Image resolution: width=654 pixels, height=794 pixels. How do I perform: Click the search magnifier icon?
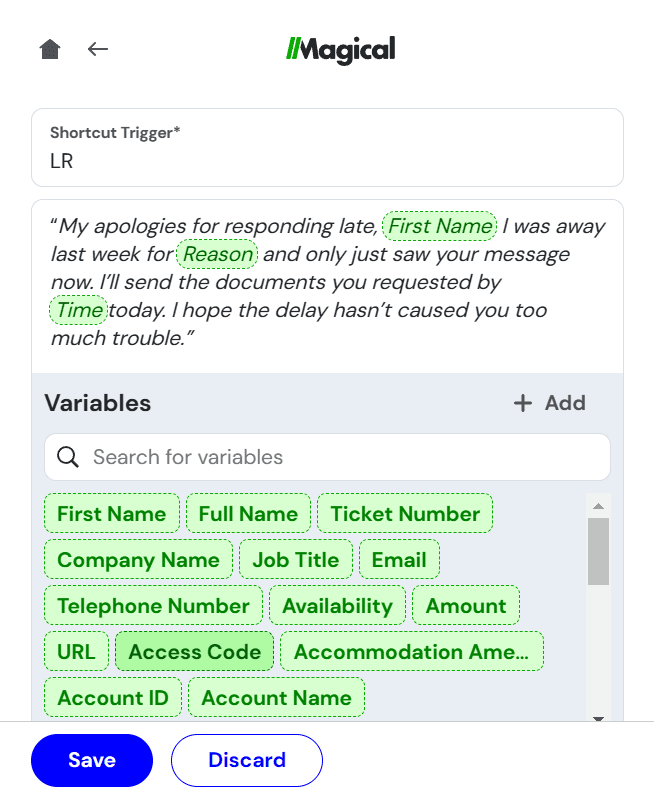point(68,457)
